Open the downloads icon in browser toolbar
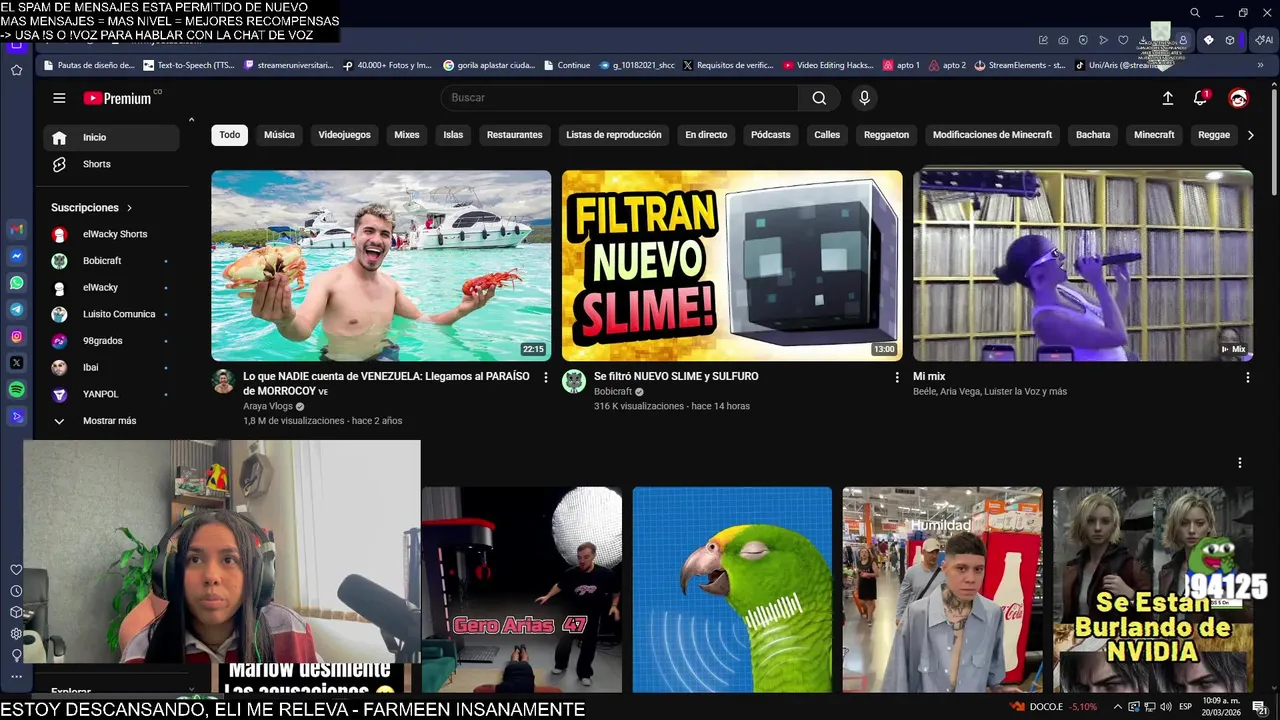This screenshot has height=720, width=1280. click(x=1143, y=40)
